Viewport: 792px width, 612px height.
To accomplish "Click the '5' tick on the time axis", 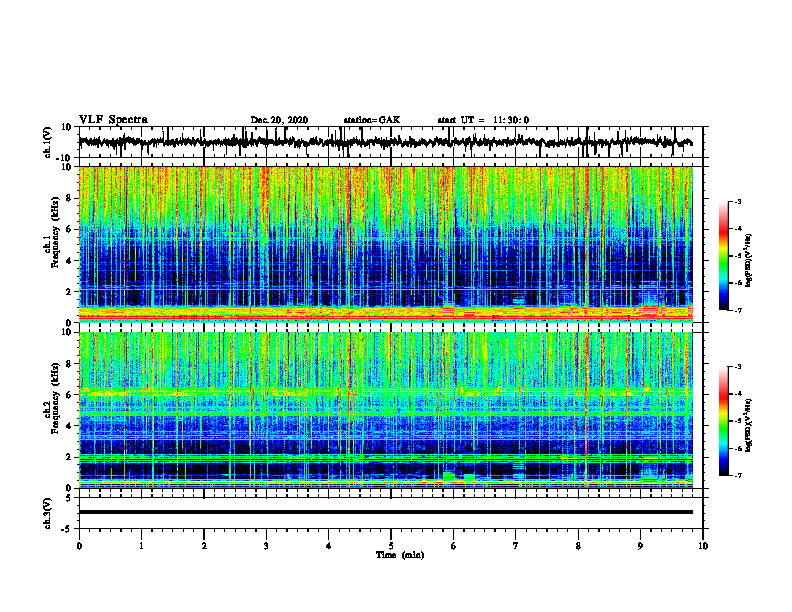I will (x=391, y=546).
